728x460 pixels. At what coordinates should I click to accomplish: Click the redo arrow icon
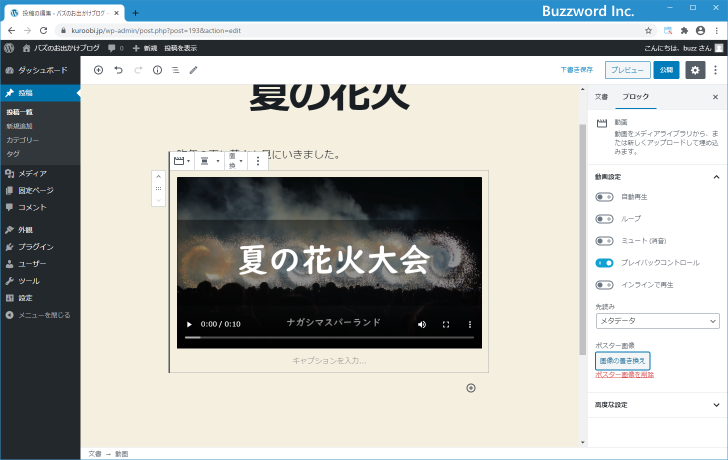138,70
